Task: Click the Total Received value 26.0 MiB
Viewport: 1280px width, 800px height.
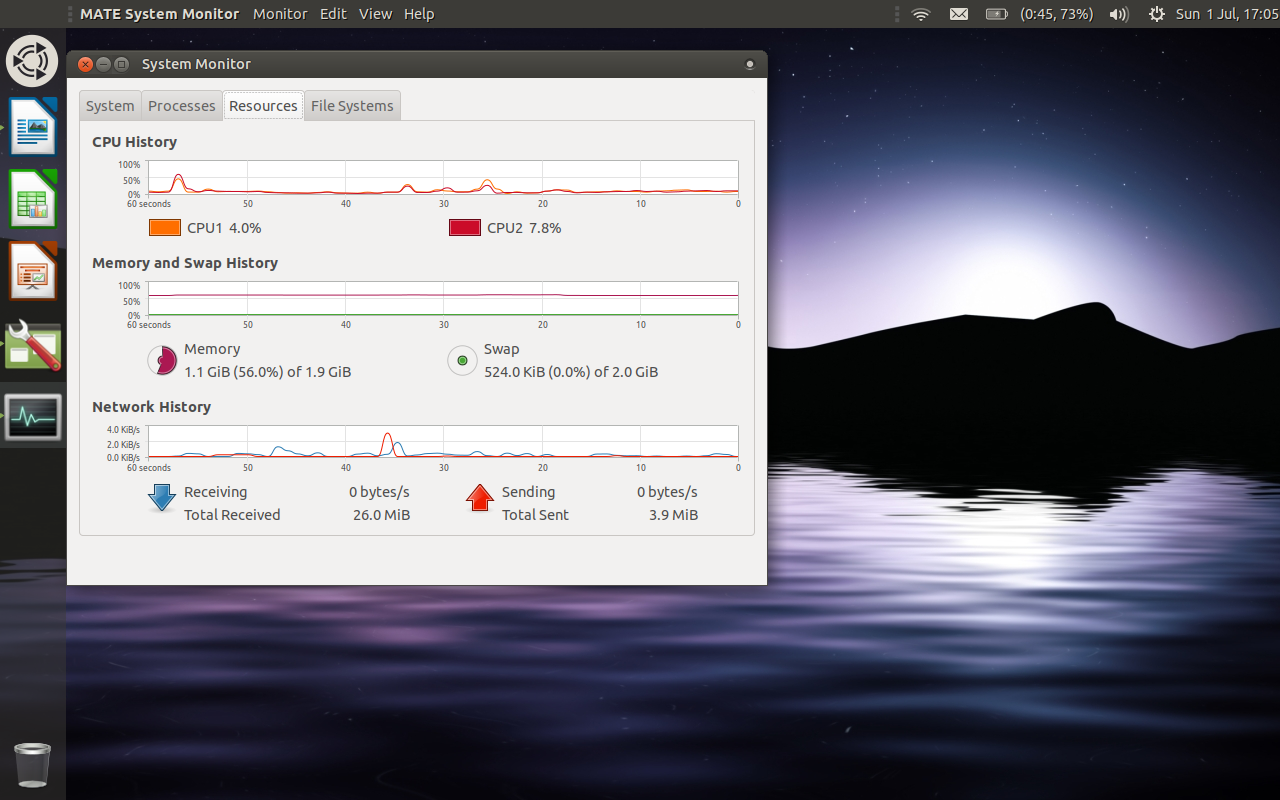Action: (x=381, y=515)
